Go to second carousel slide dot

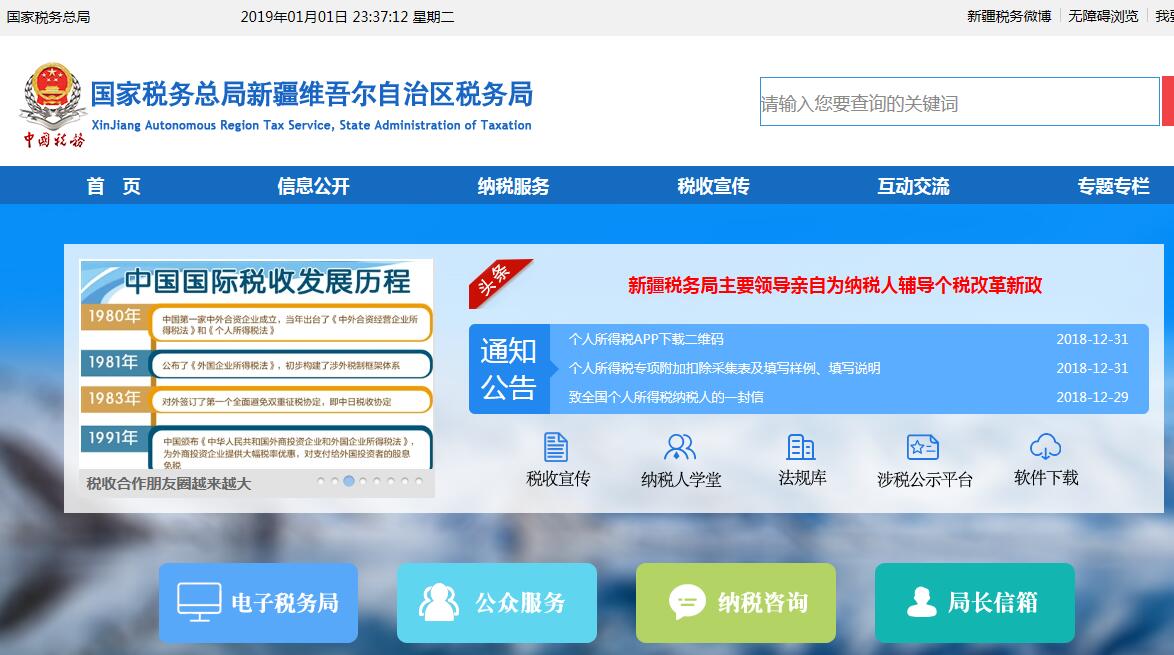[335, 481]
